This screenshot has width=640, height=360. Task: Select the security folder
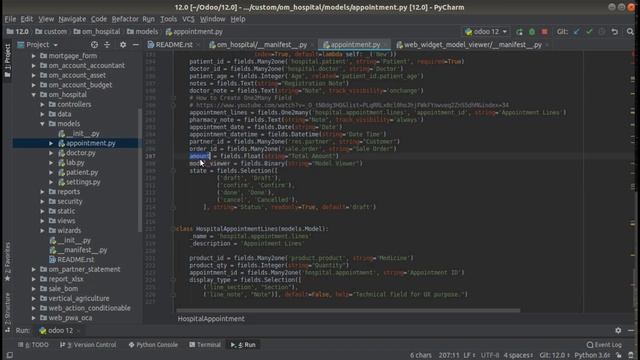tap(69, 202)
